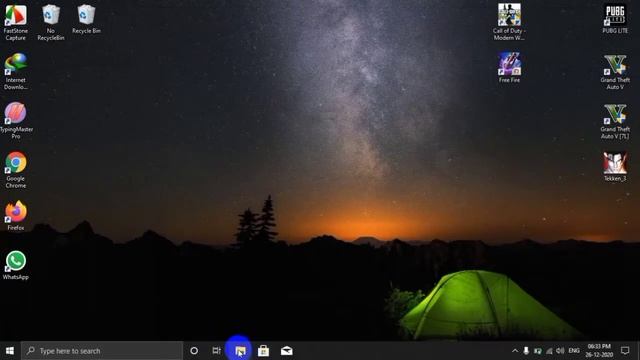This screenshot has height=360, width=640.
Task: Select the No RecycleBin desktop icon
Action: point(51,22)
